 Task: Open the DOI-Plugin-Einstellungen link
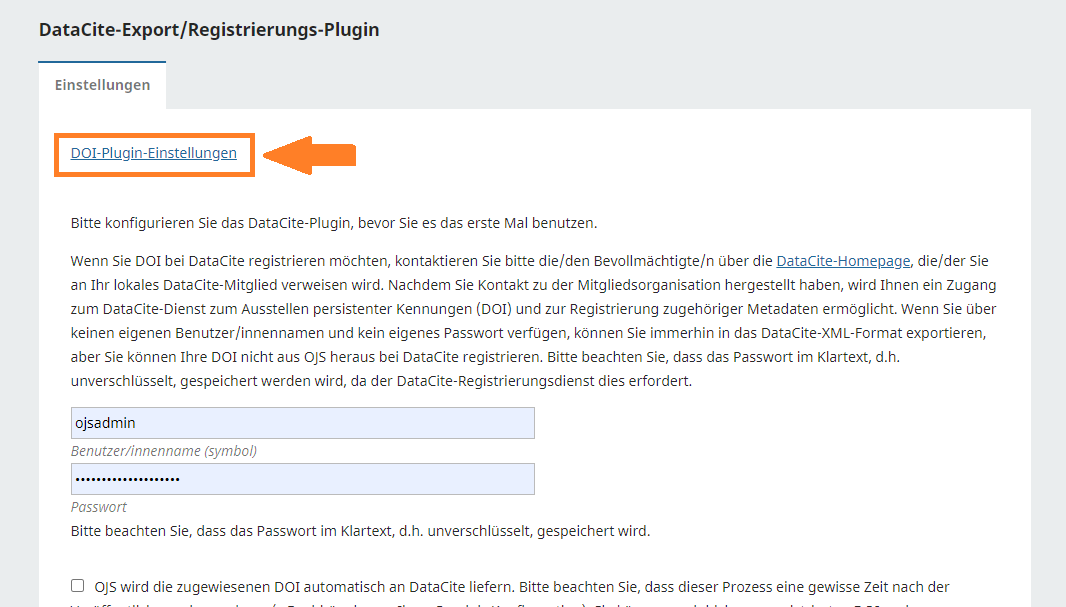tap(153, 153)
